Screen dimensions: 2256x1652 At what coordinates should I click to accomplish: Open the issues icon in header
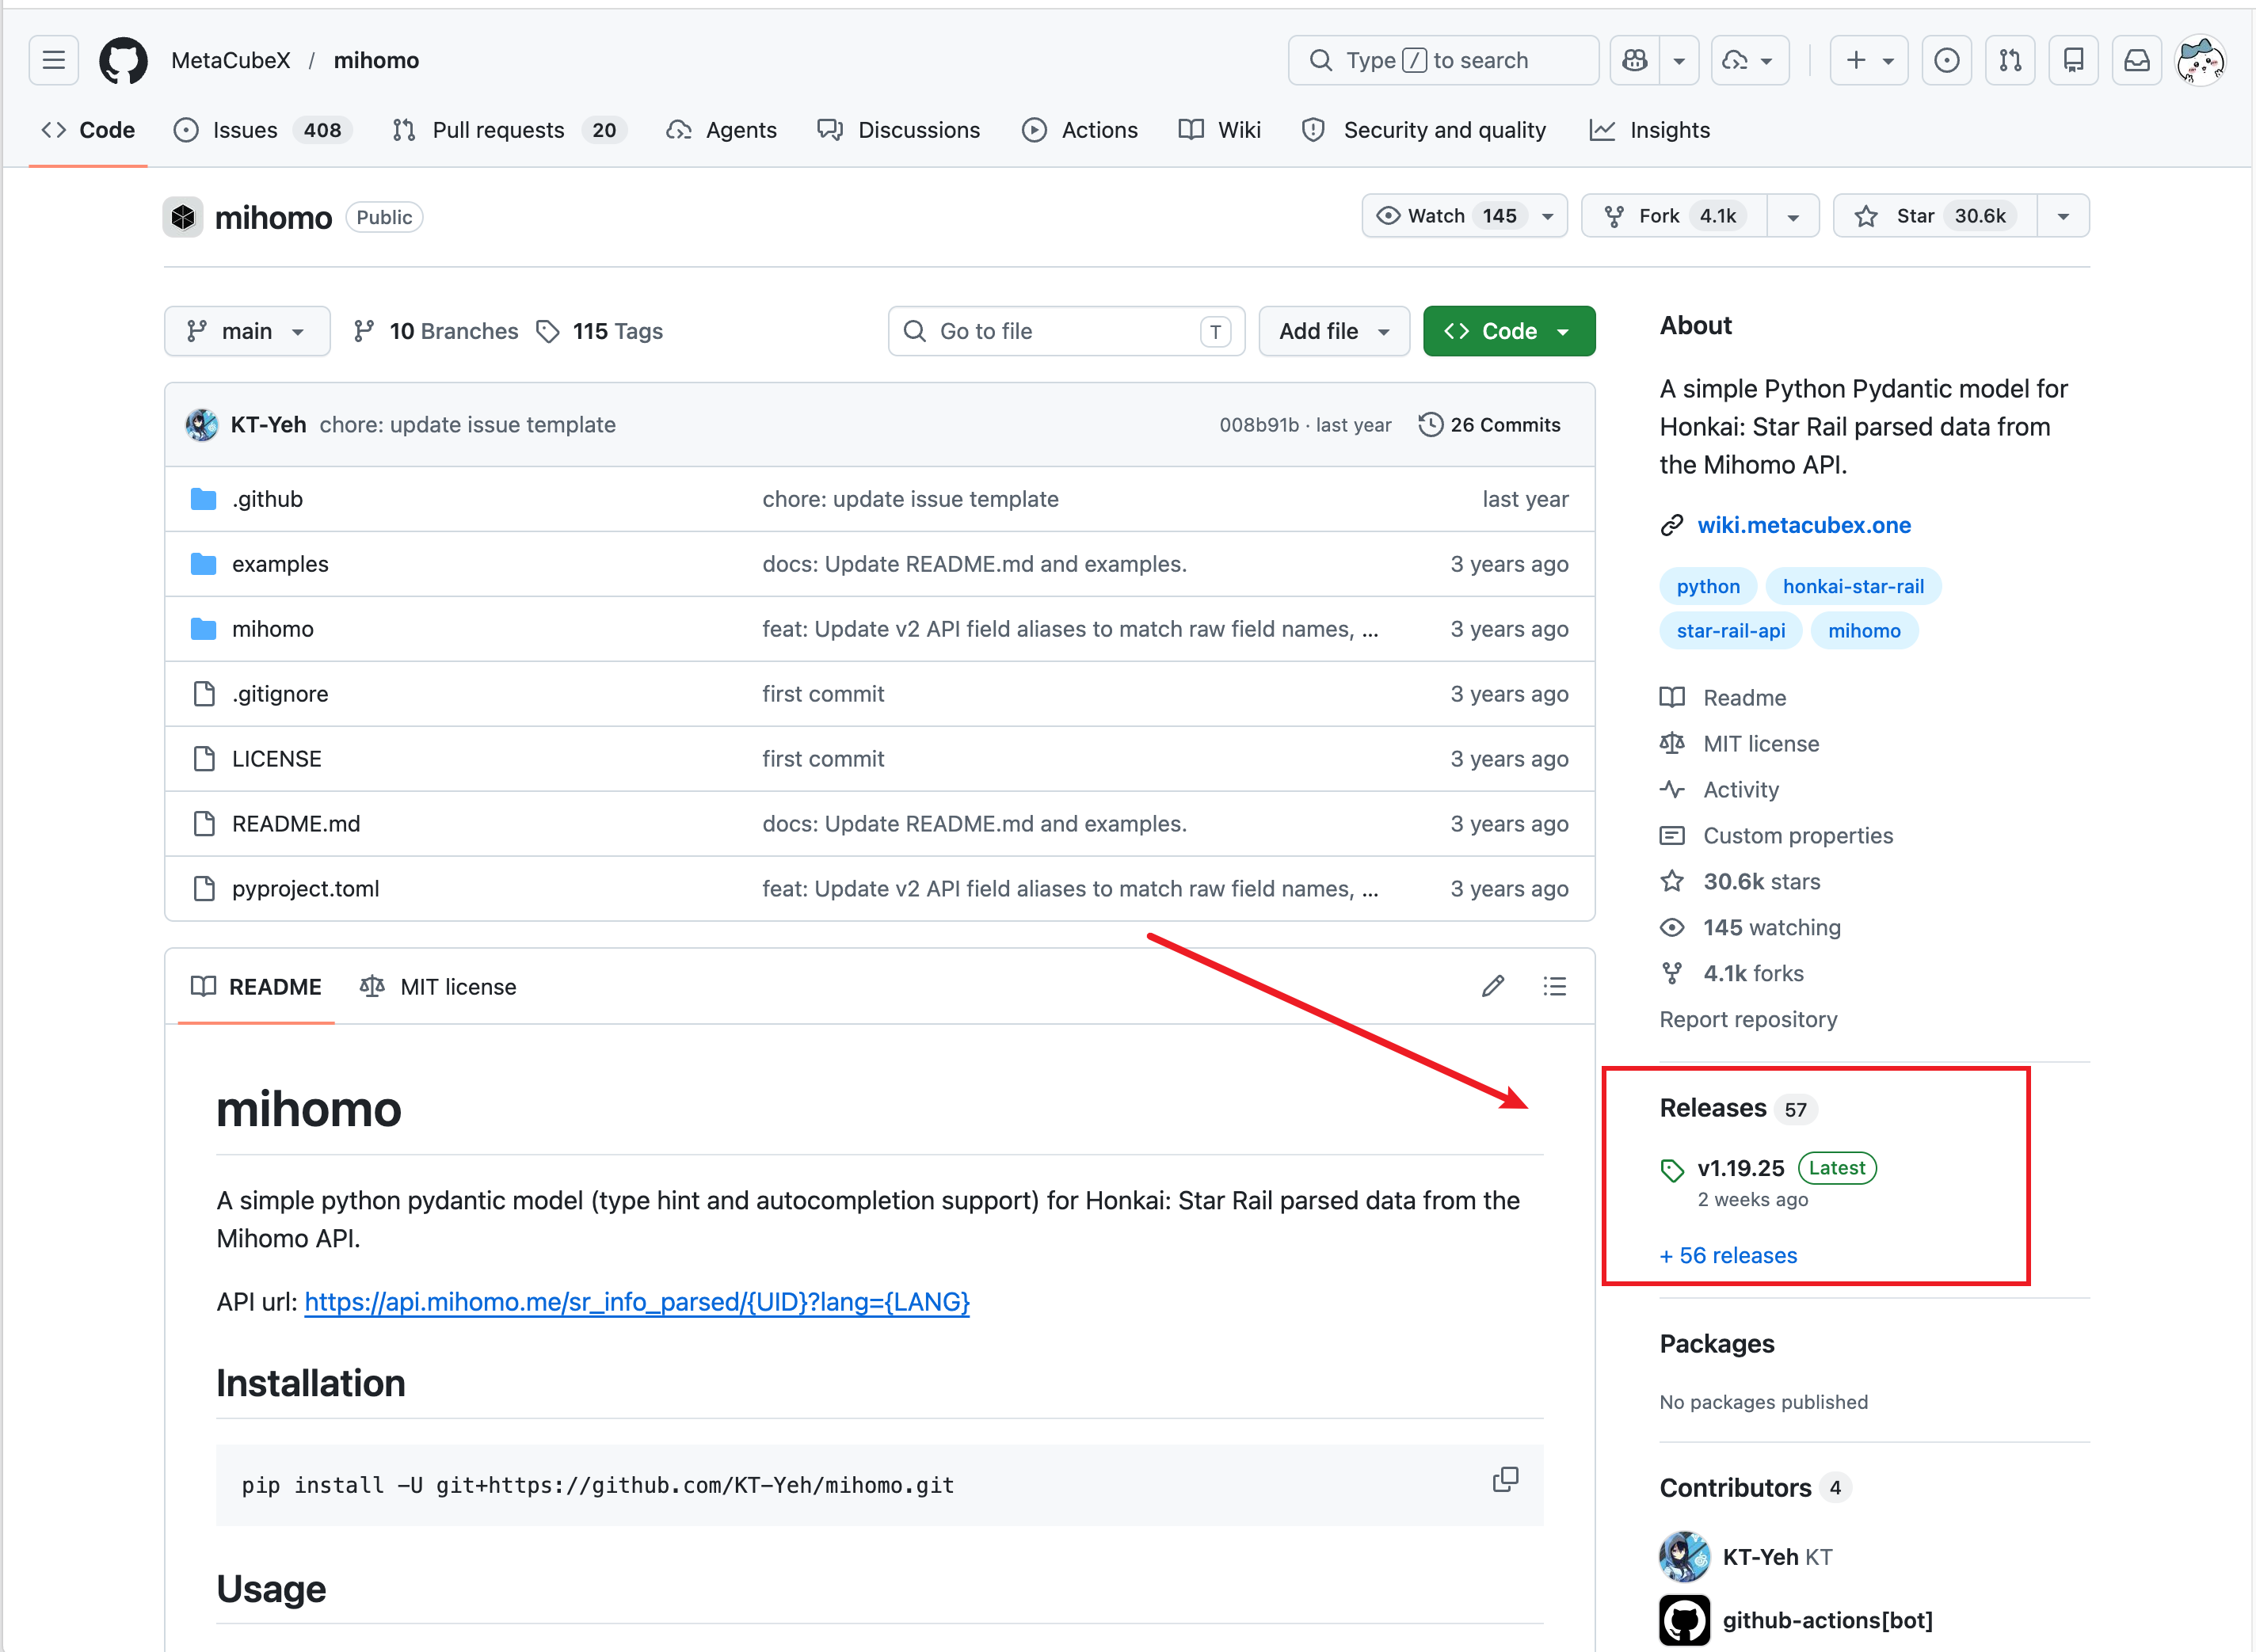1946,60
